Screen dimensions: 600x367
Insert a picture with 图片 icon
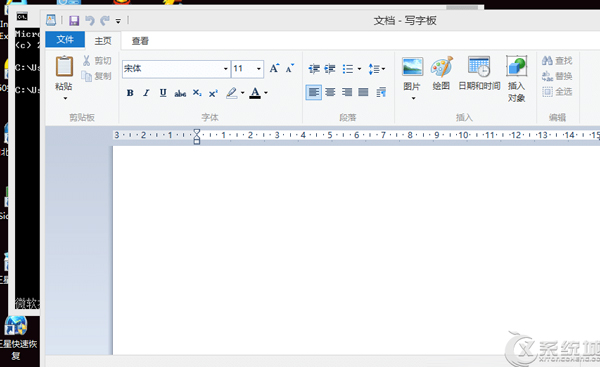(x=412, y=67)
